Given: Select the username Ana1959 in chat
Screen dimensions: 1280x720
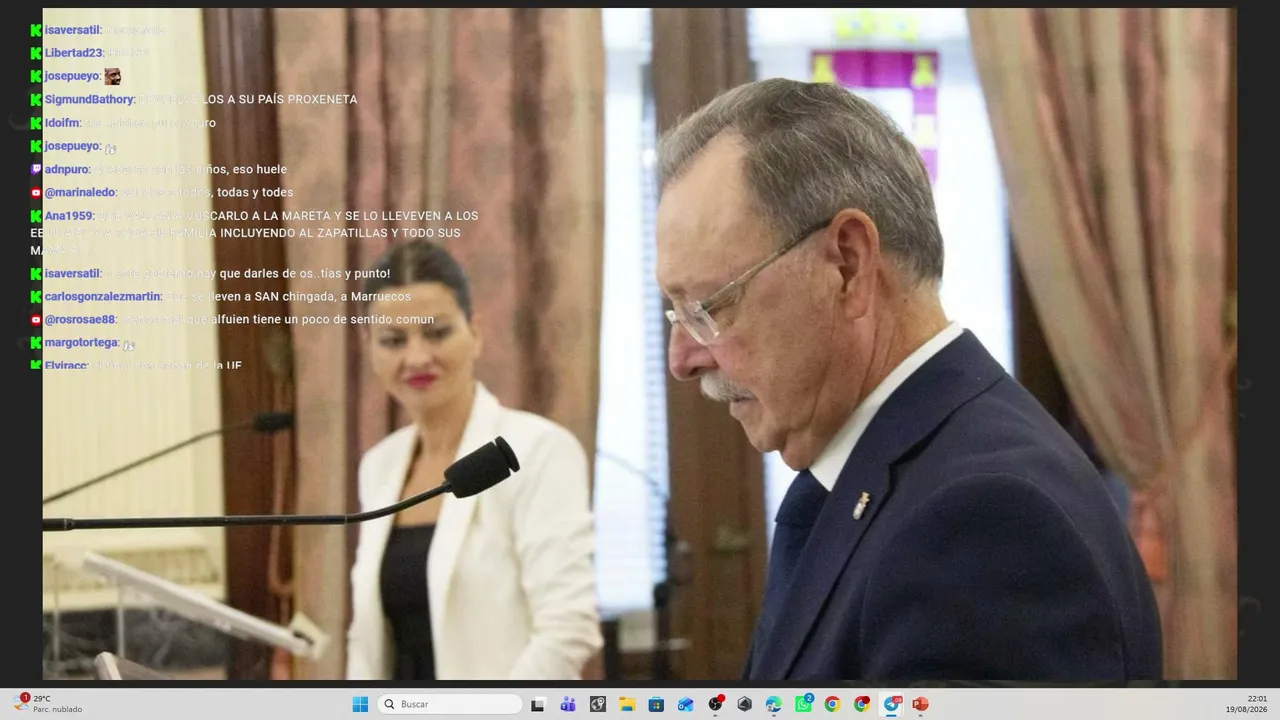Looking at the screenshot, I should pyautogui.click(x=69, y=216).
